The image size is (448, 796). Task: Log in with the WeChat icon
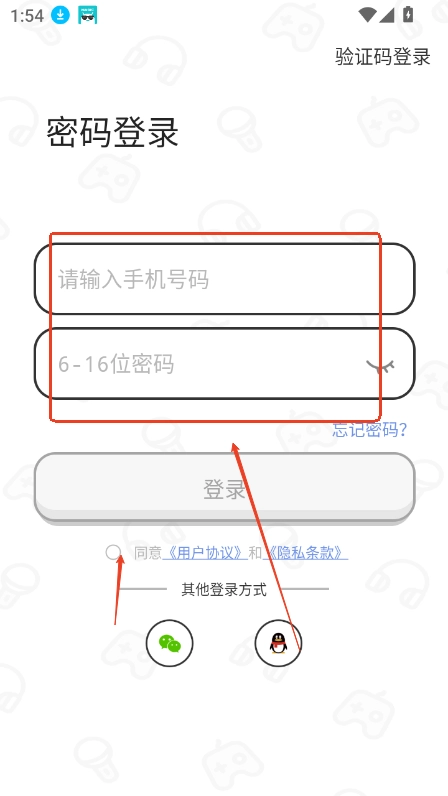[169, 643]
